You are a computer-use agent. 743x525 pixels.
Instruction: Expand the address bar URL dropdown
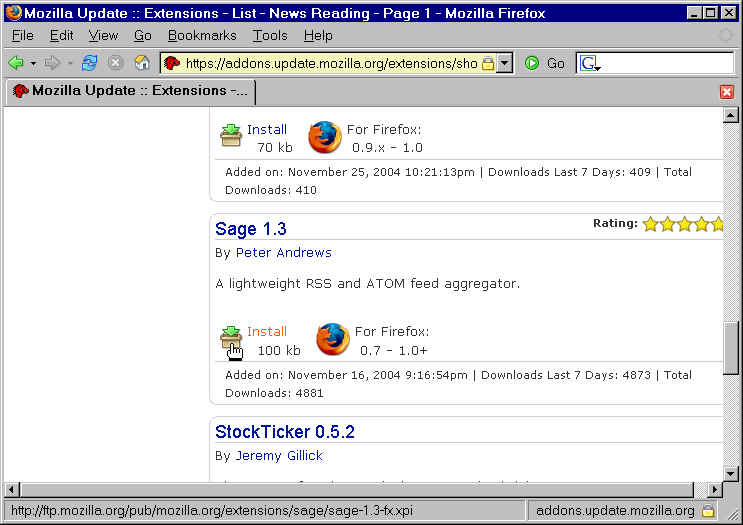pyautogui.click(x=505, y=63)
